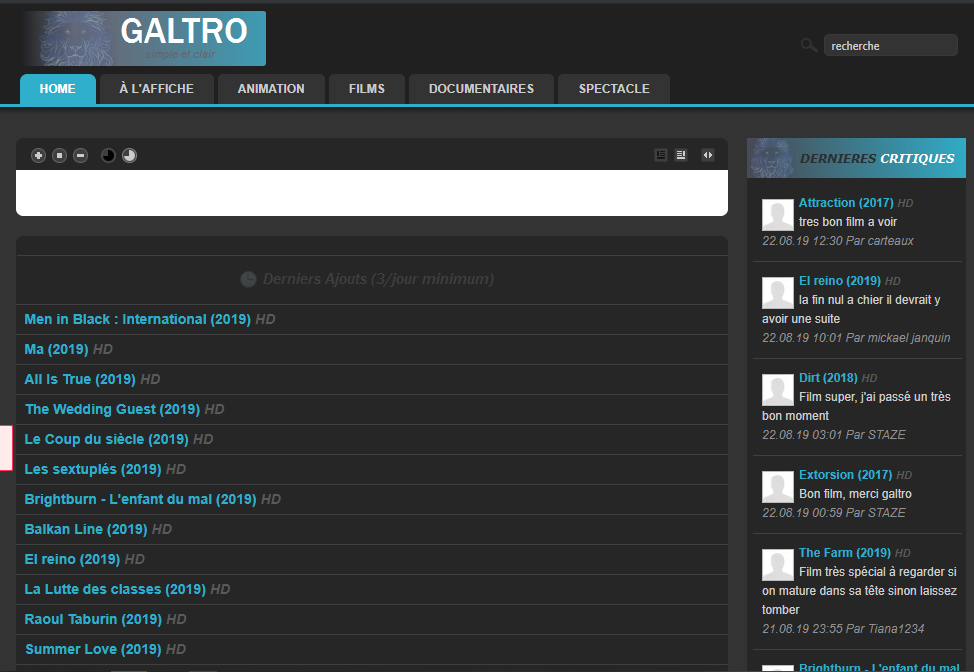Click the 'tres bon film a voir' comment
Image resolution: width=974 pixels, height=672 pixels.
pos(848,222)
